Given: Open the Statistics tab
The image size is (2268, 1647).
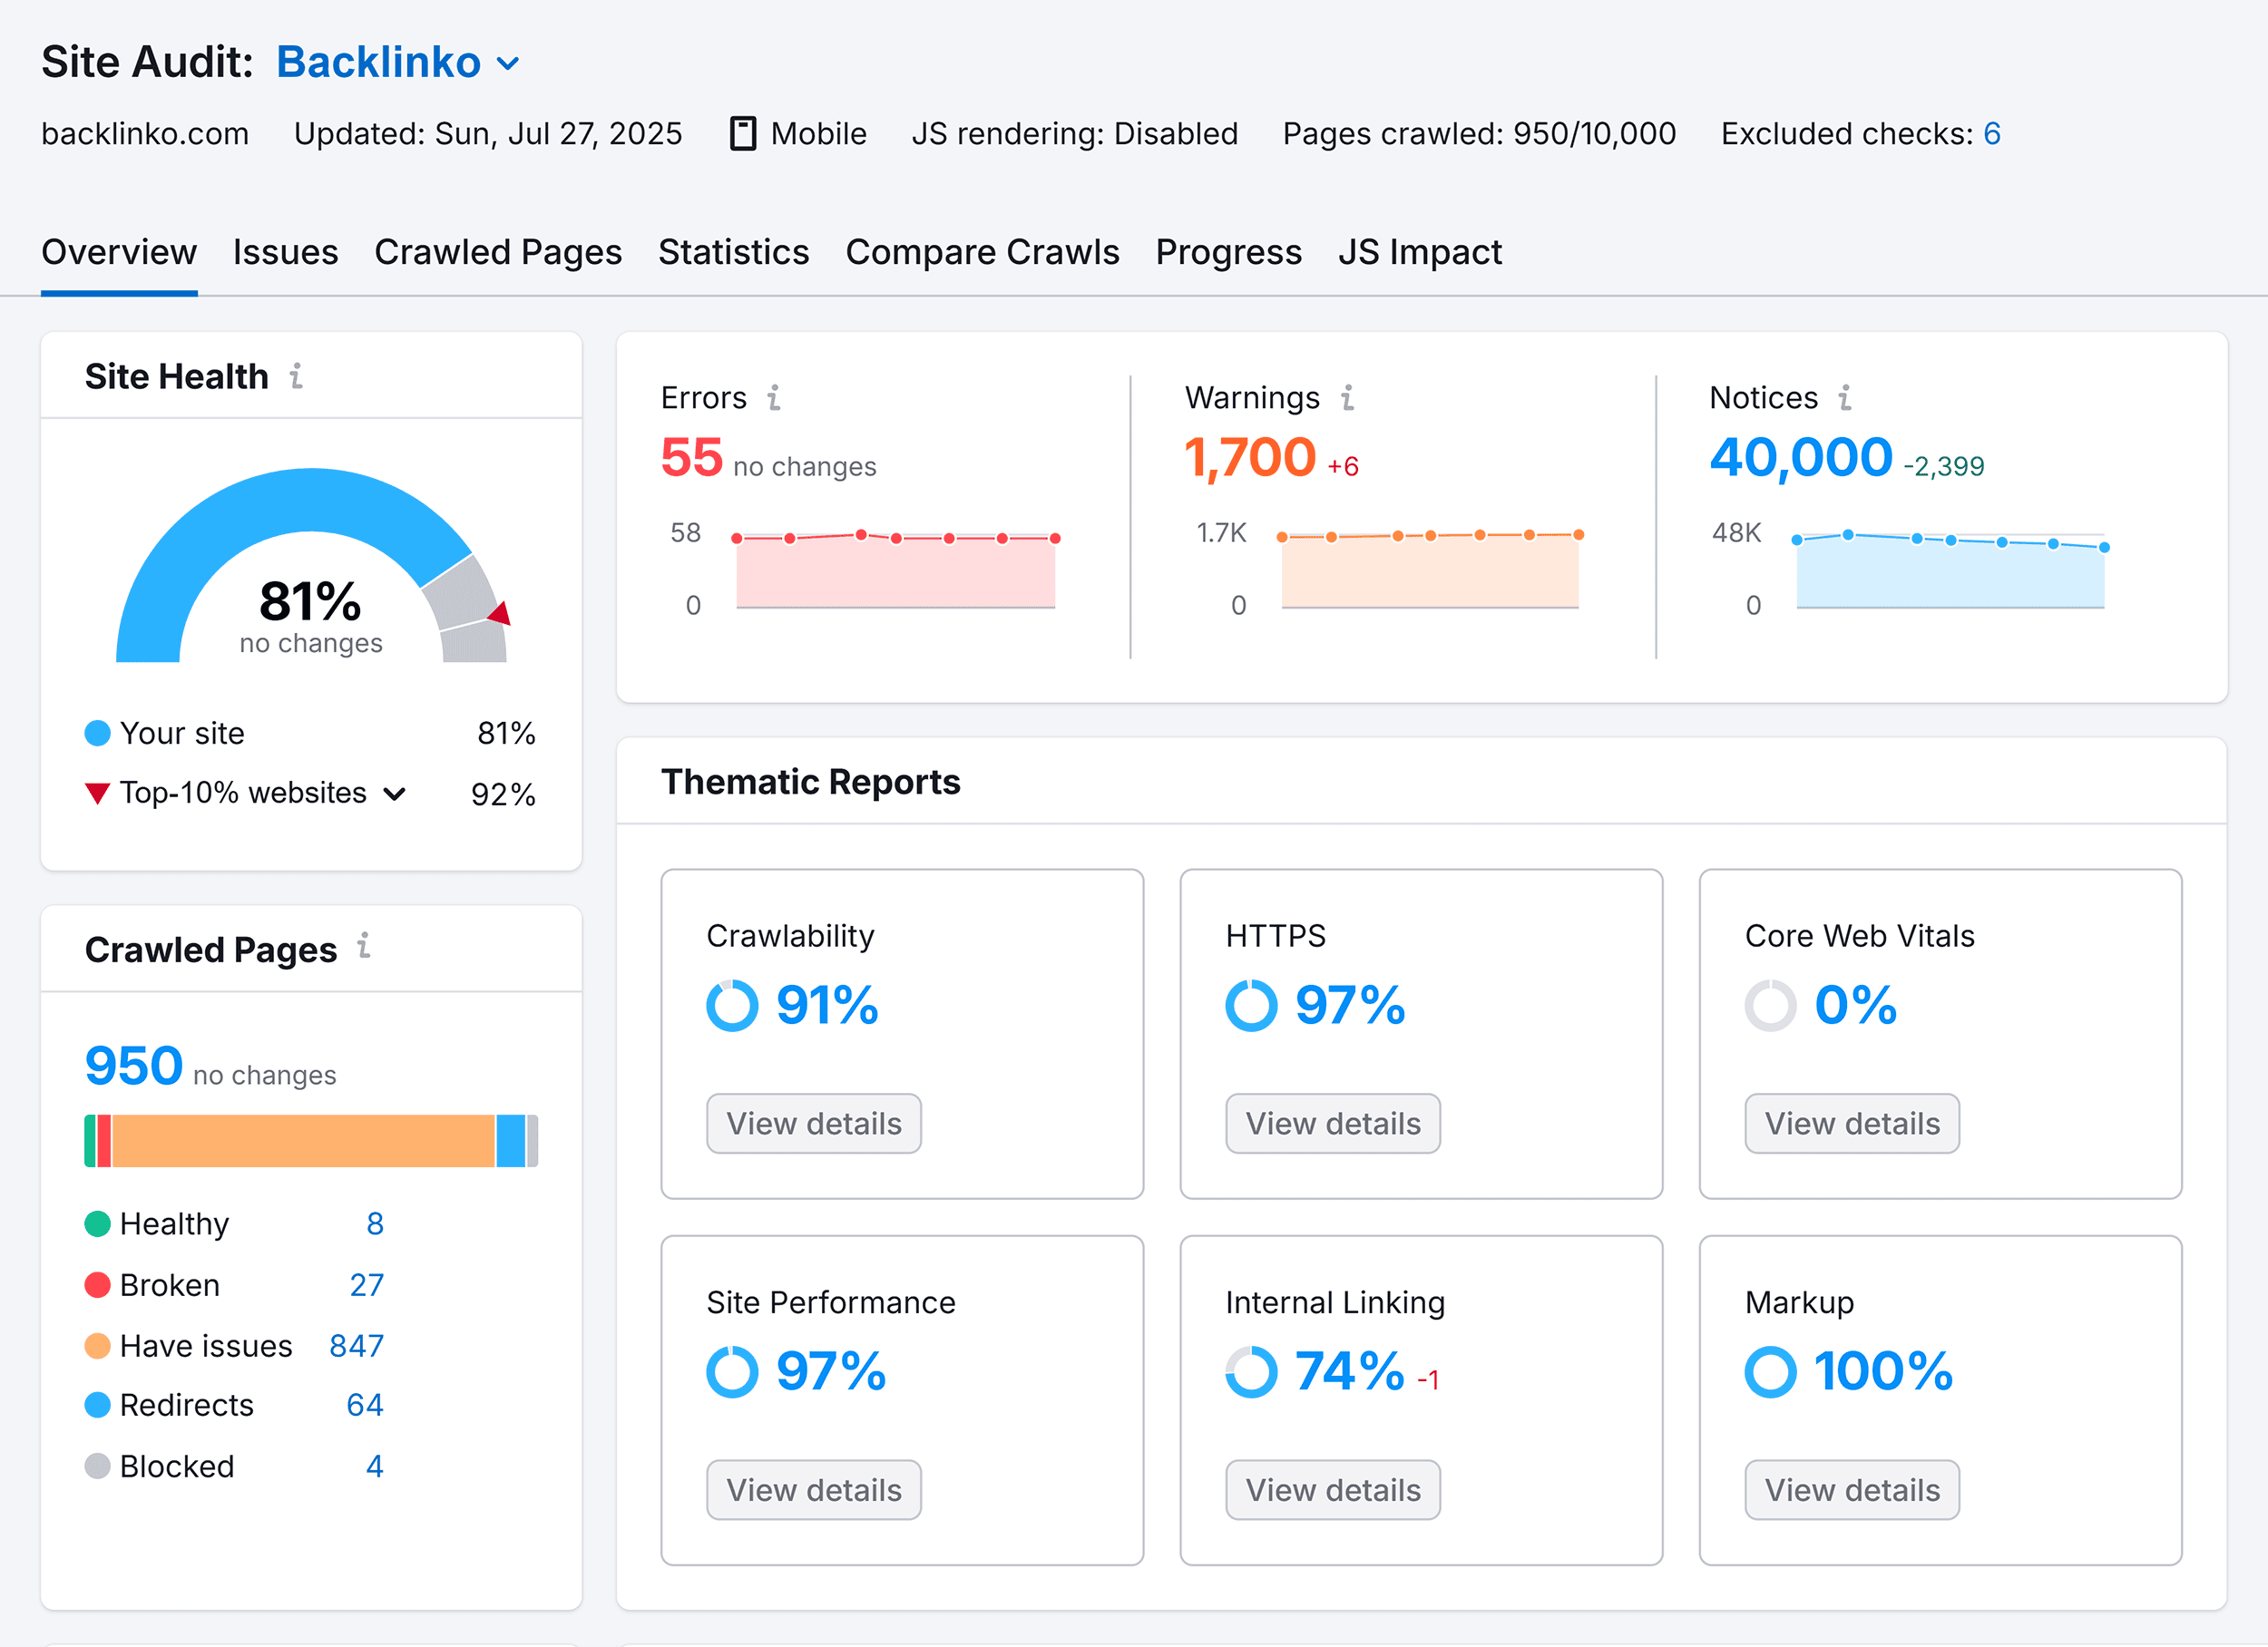Looking at the screenshot, I should point(733,252).
